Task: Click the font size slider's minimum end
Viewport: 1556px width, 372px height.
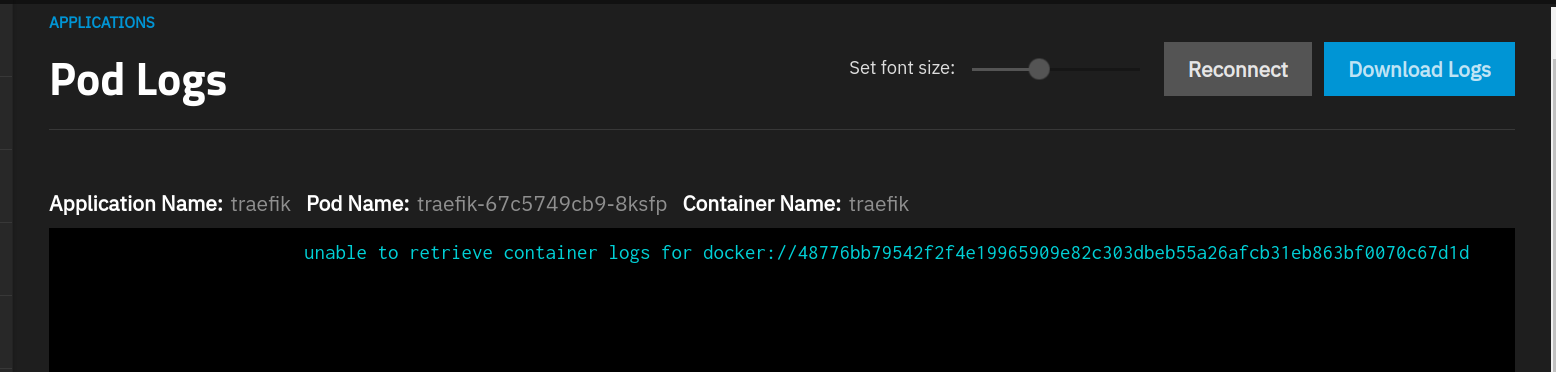Action: click(x=974, y=69)
